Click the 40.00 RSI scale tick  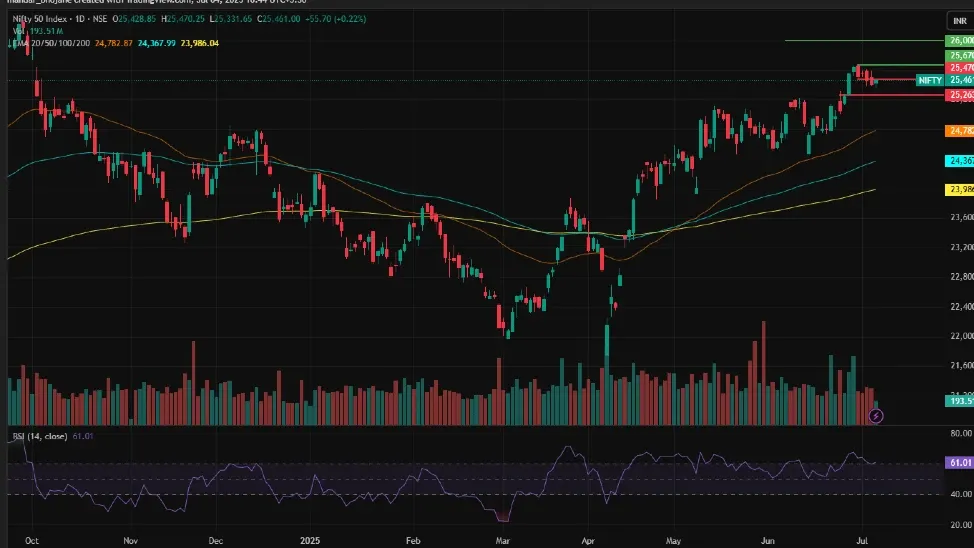(x=961, y=495)
